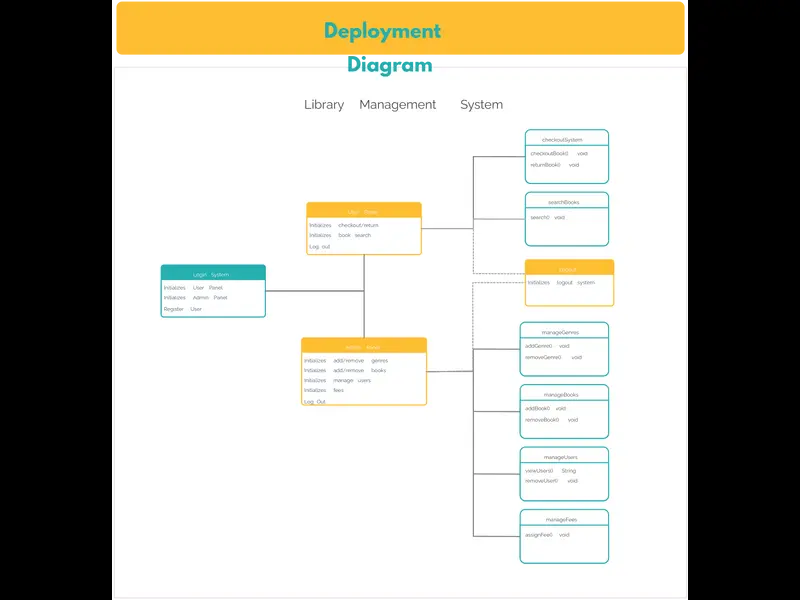The height and width of the screenshot is (600, 800).
Task: Select the manageGenres class title
Action: pos(560,333)
